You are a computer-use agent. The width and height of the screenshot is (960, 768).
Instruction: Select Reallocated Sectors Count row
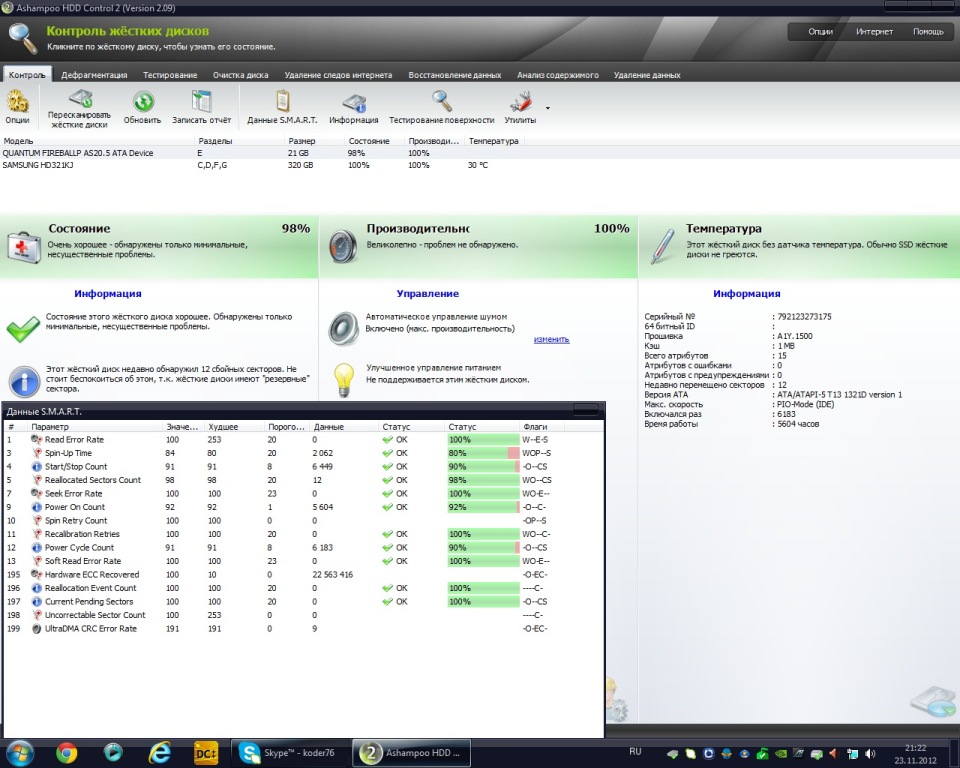point(303,480)
